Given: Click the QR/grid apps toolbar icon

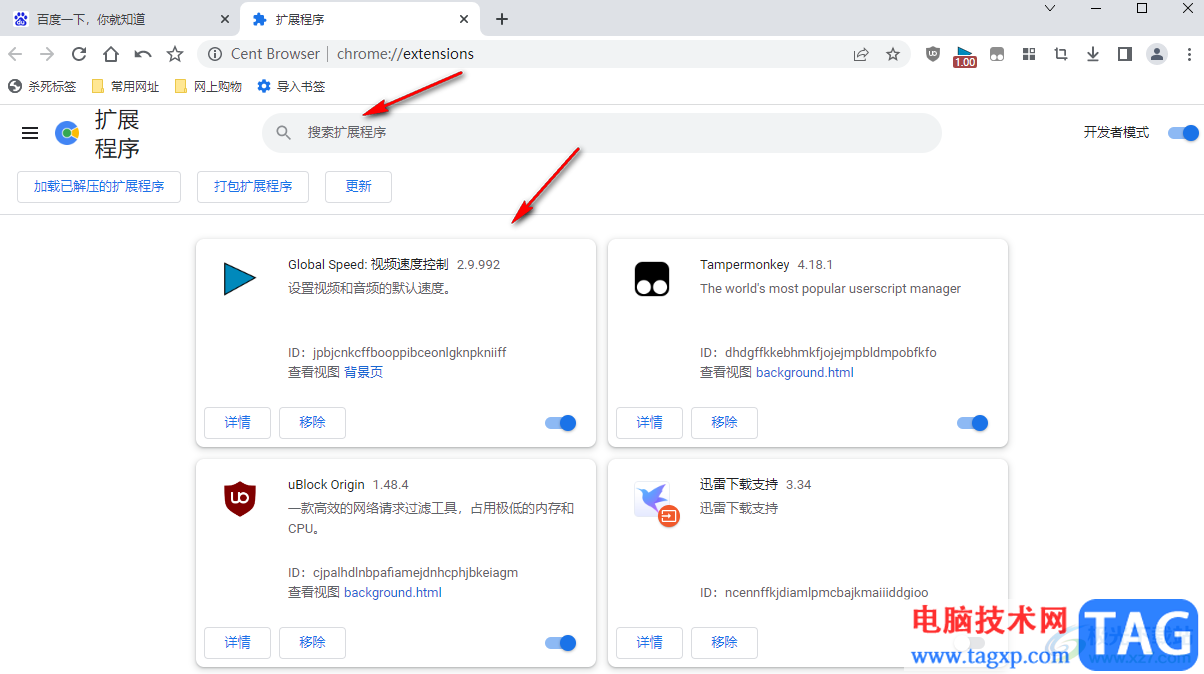Looking at the screenshot, I should (x=1029, y=54).
